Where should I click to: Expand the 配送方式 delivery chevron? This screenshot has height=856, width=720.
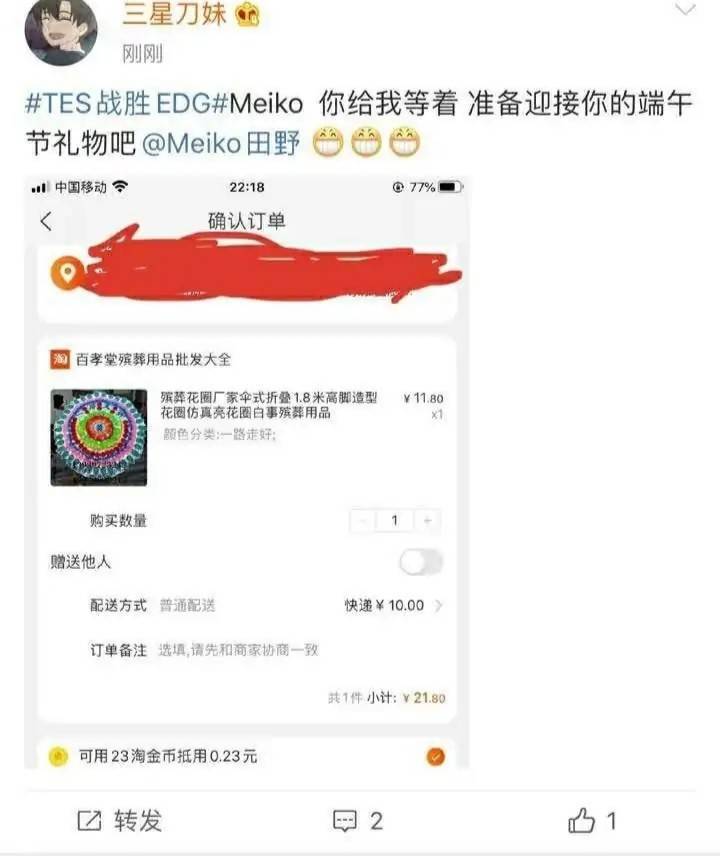coord(438,605)
